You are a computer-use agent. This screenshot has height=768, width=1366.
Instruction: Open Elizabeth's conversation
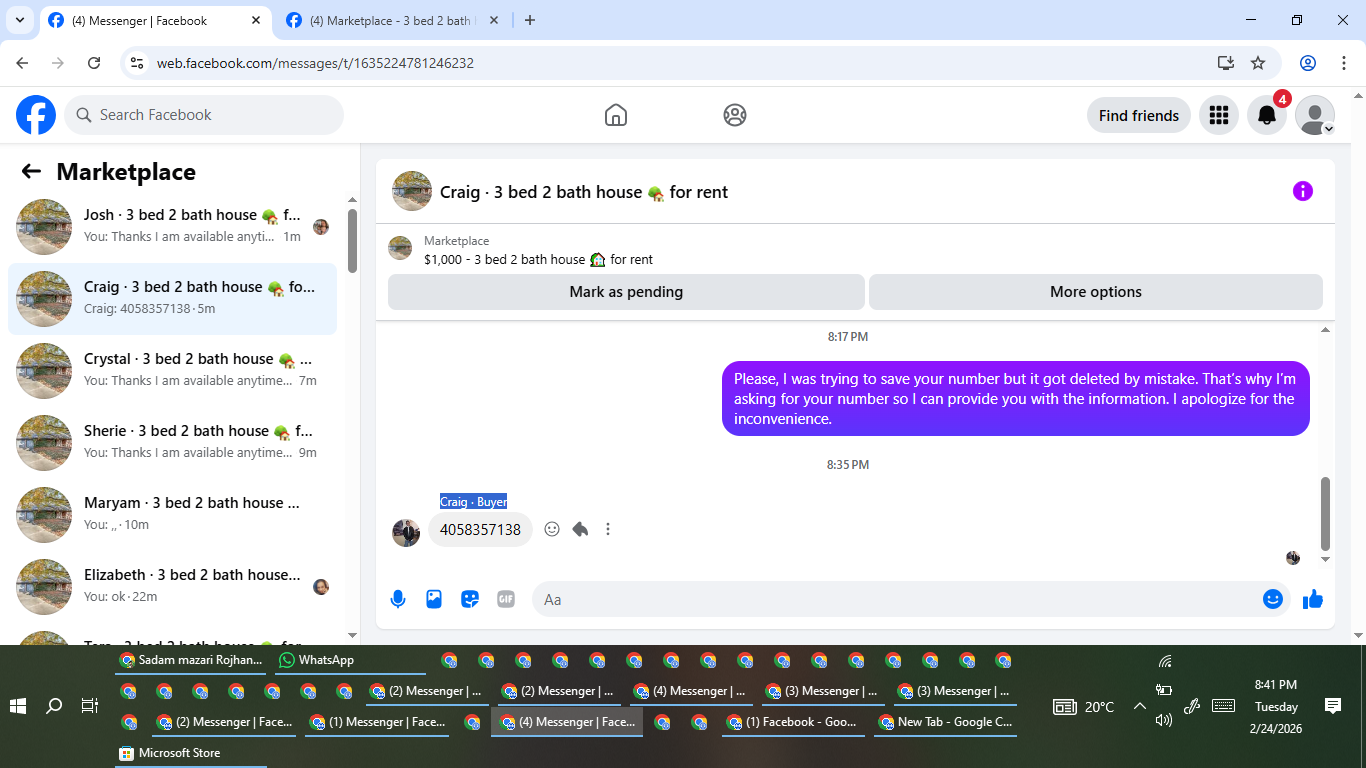[x=172, y=586]
